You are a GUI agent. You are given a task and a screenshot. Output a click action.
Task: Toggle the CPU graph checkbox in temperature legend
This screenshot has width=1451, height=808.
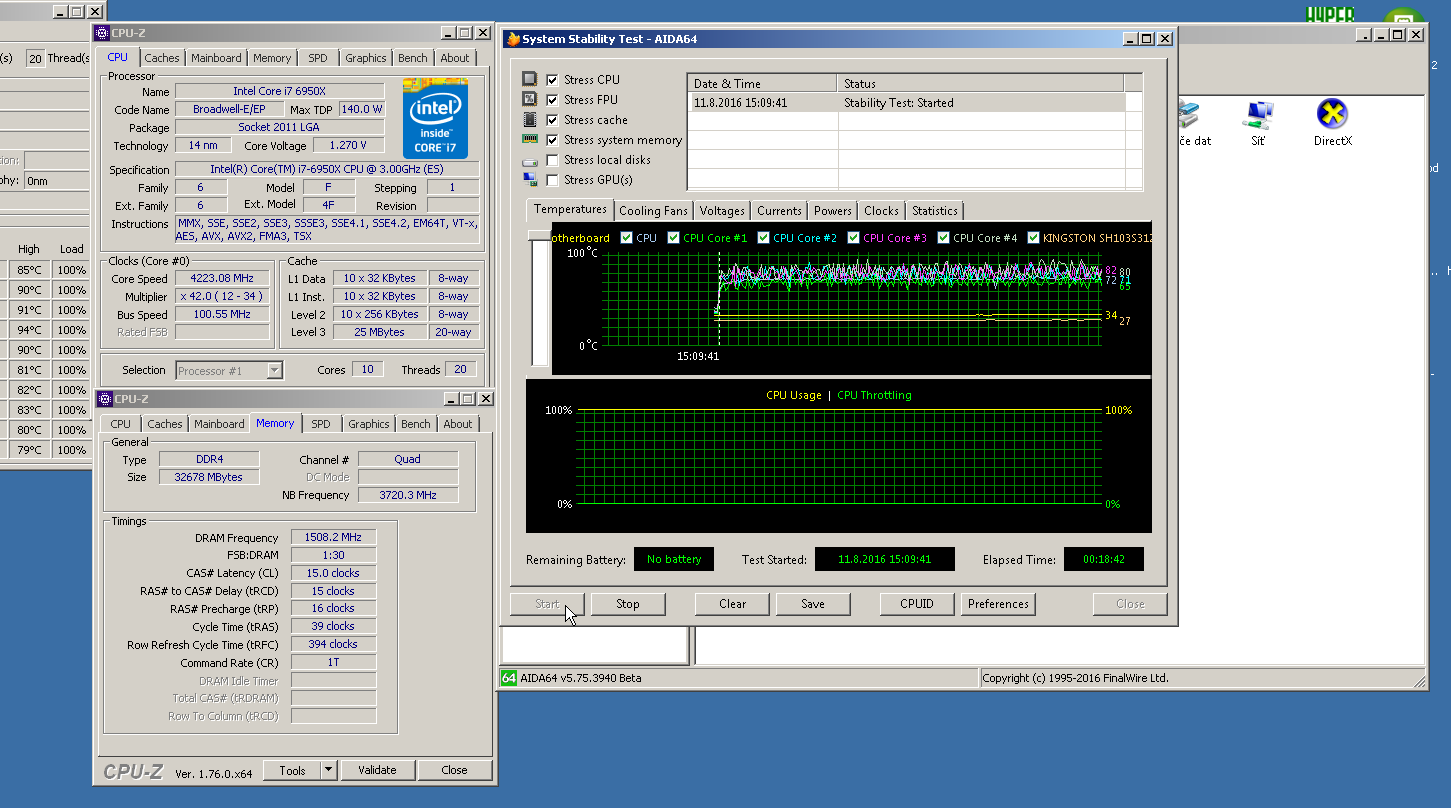coord(626,238)
